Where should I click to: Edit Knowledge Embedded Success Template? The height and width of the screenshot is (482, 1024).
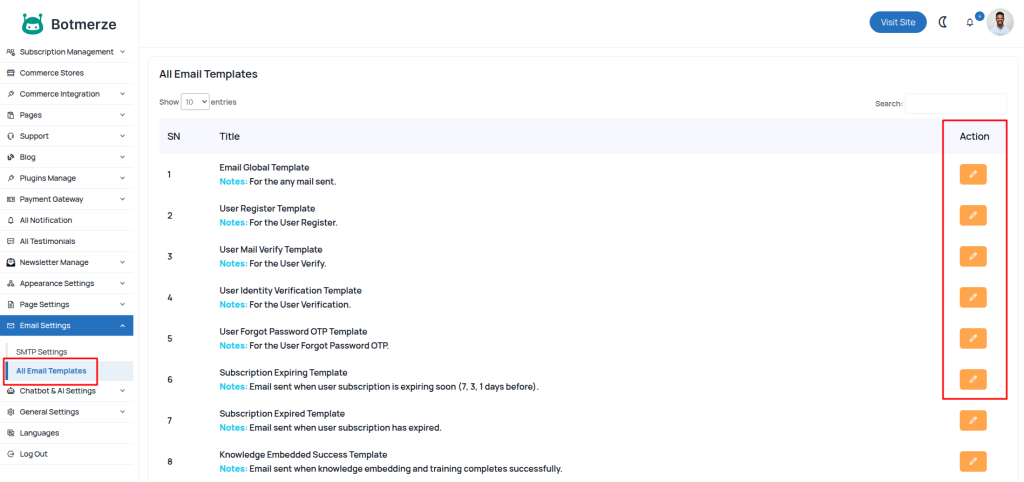click(x=972, y=461)
